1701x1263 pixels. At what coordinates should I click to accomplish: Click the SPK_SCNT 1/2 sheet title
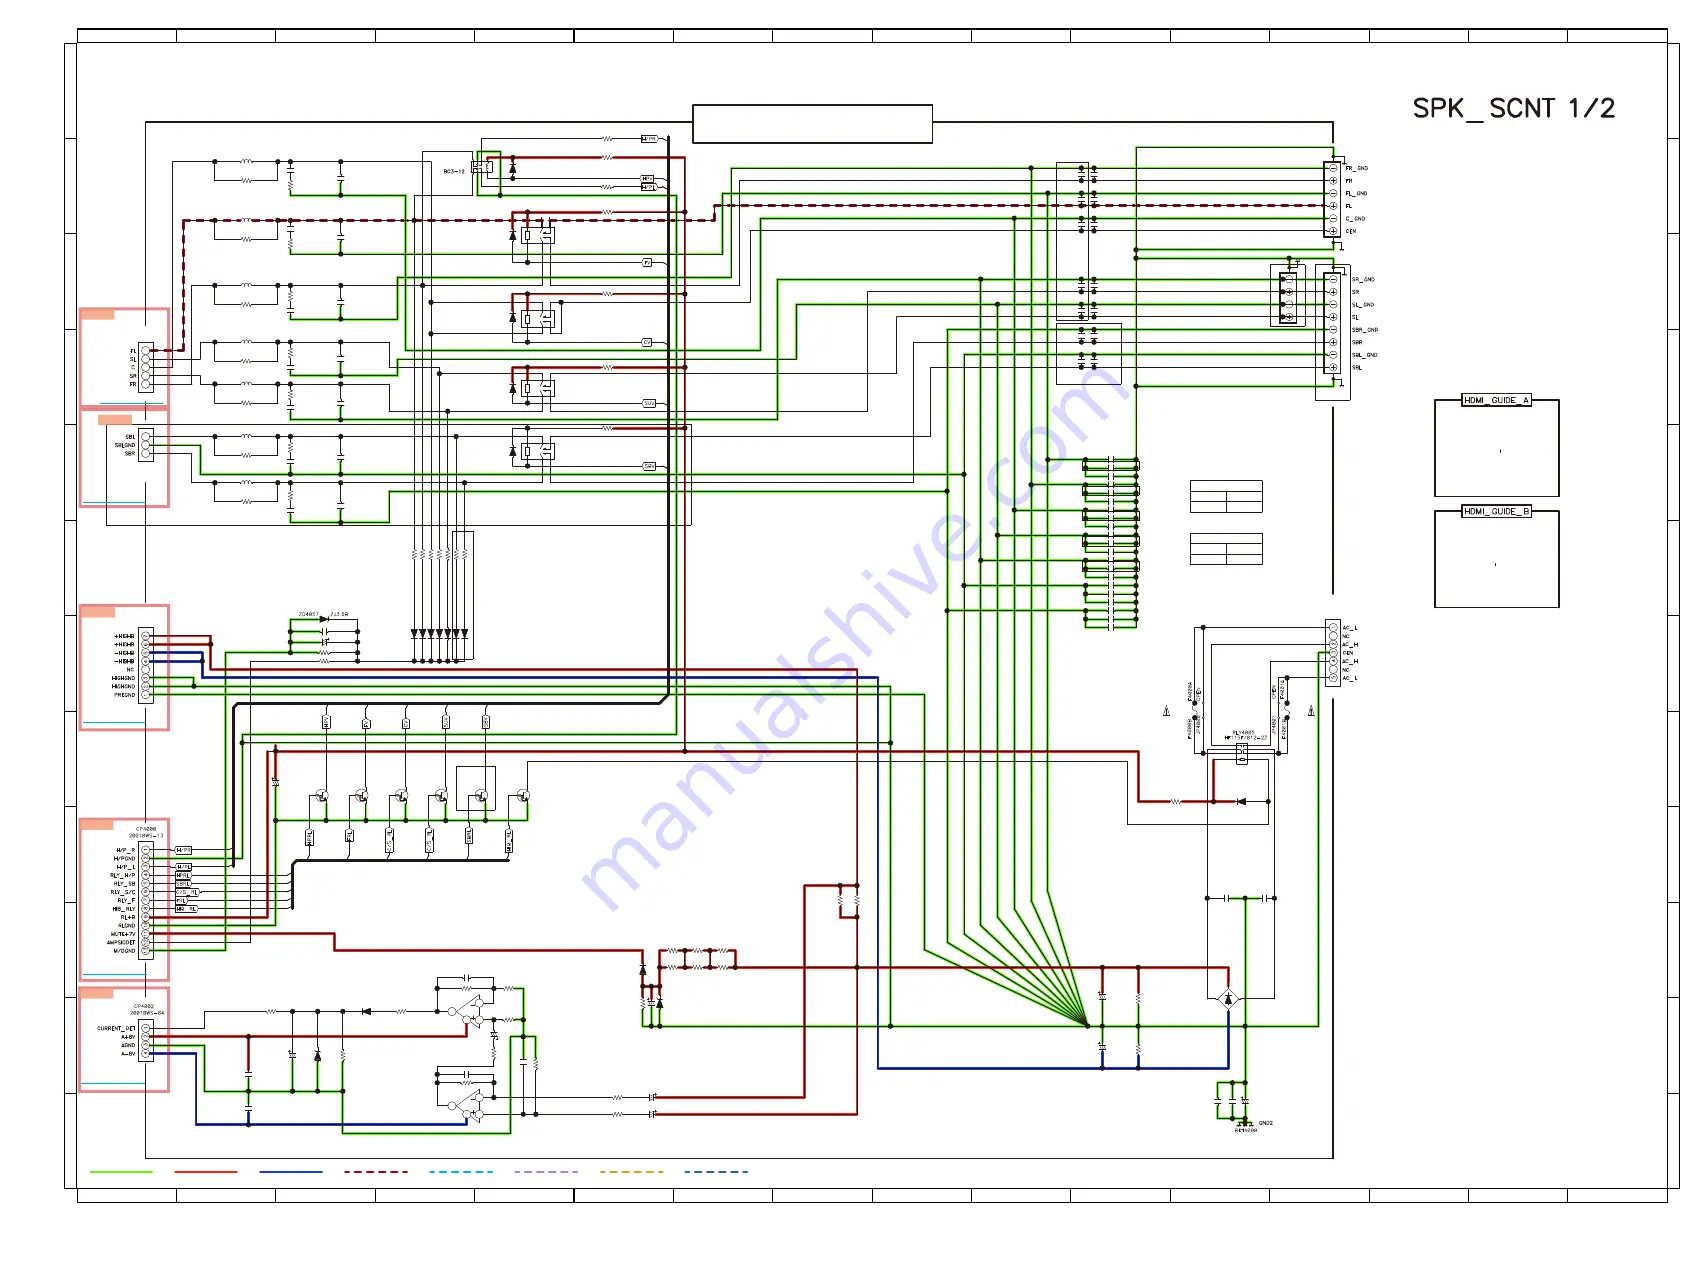point(1513,108)
